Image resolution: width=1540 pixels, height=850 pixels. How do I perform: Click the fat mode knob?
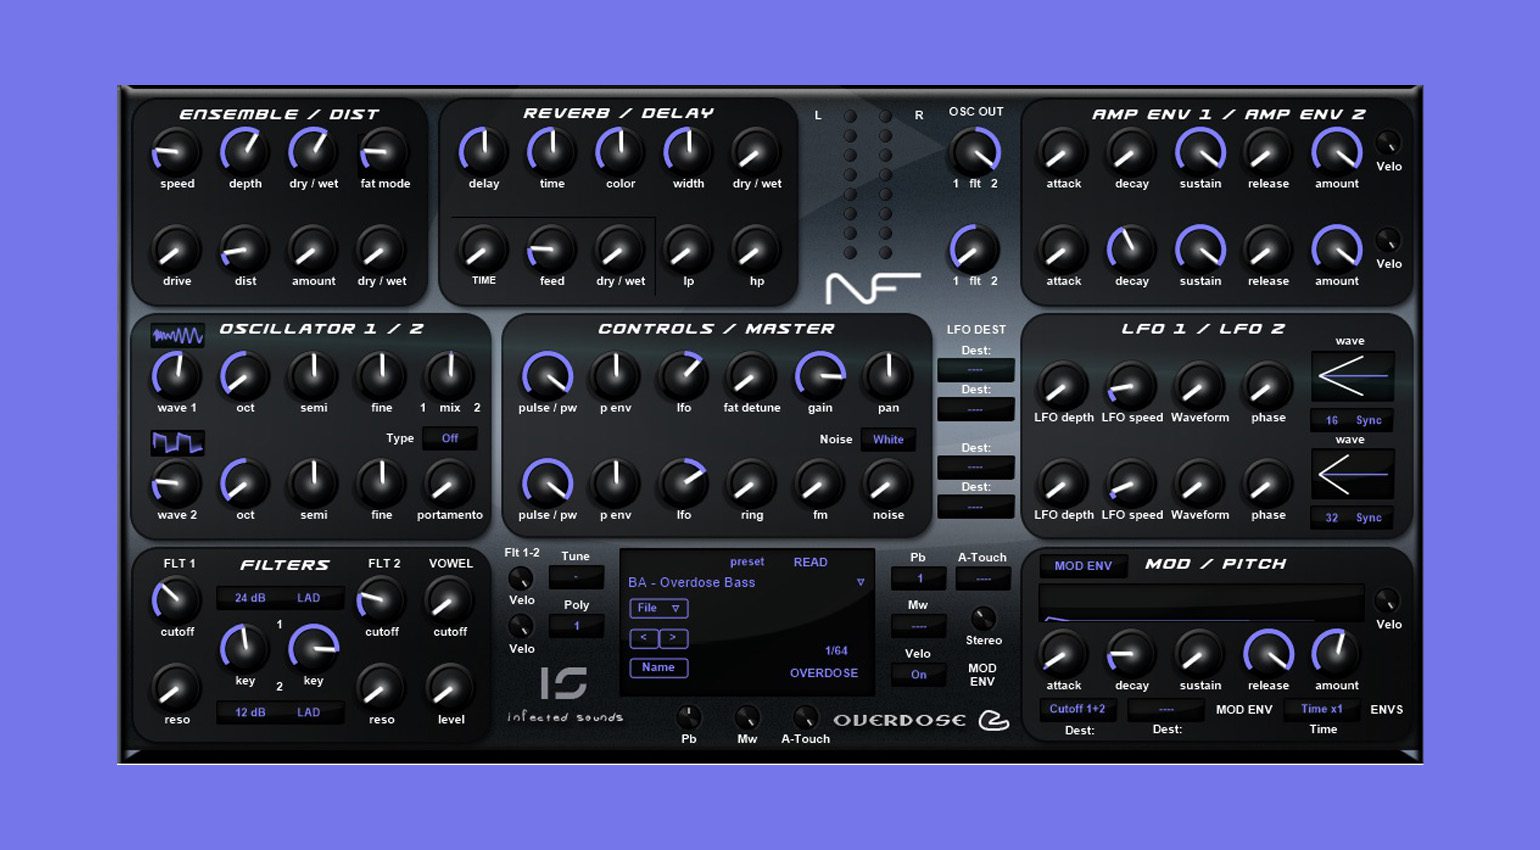(384, 153)
